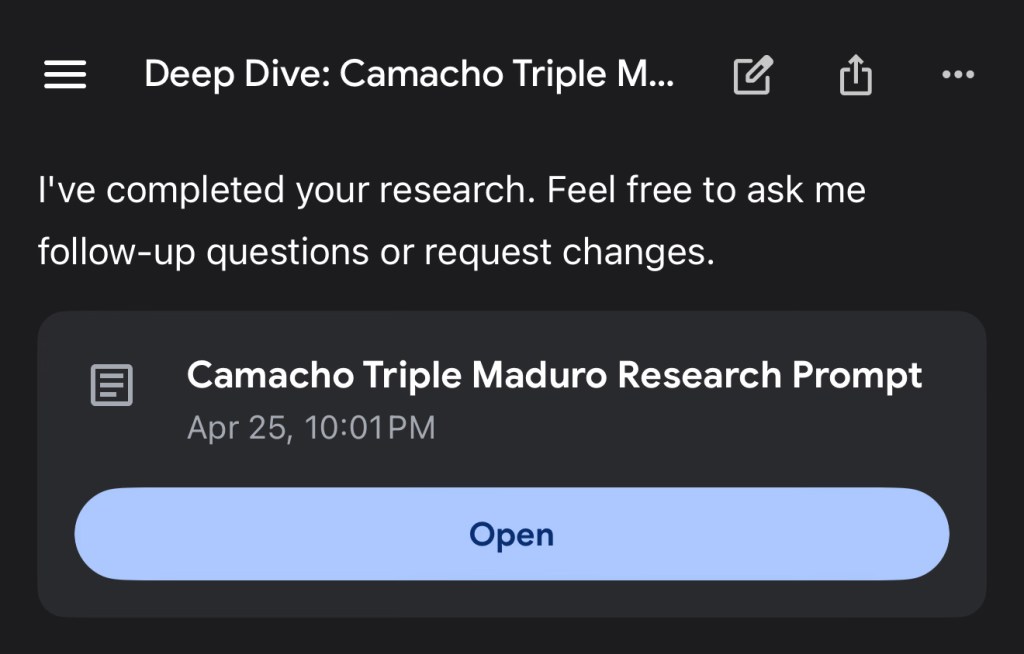Select the report file glyph beside the title
The height and width of the screenshot is (654, 1024).
point(112,385)
